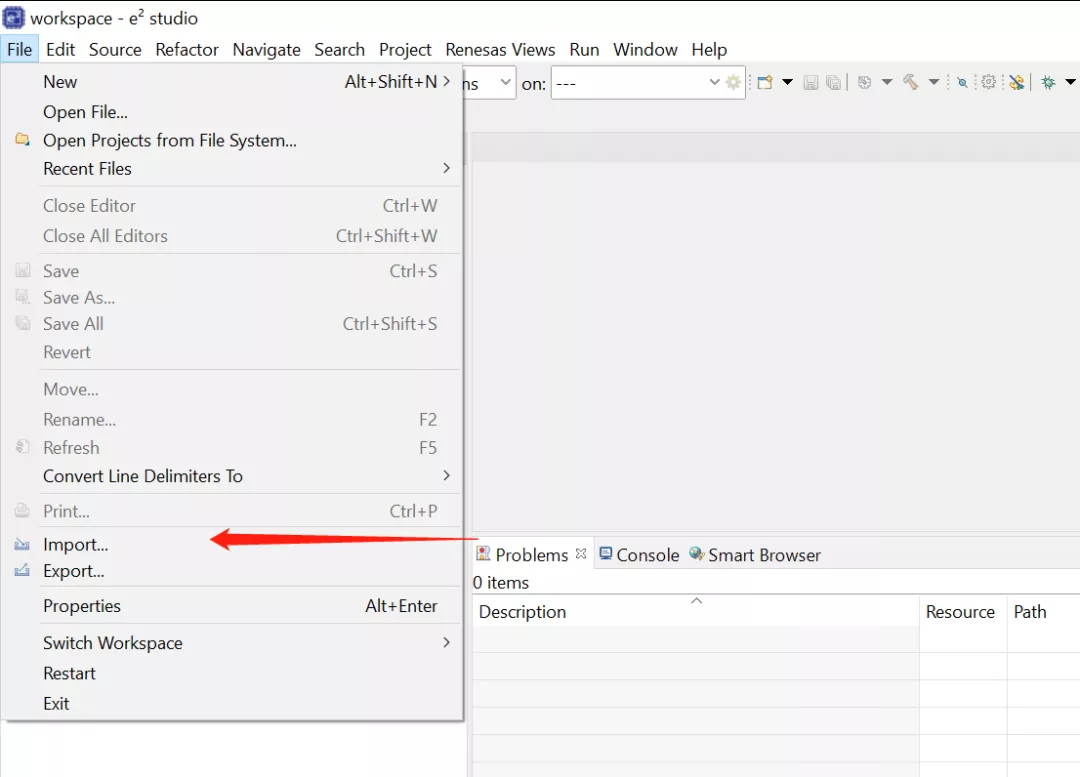Open dropdown arrow next to hammer Build icon
Image resolution: width=1080 pixels, height=777 pixels.
[x=934, y=82]
